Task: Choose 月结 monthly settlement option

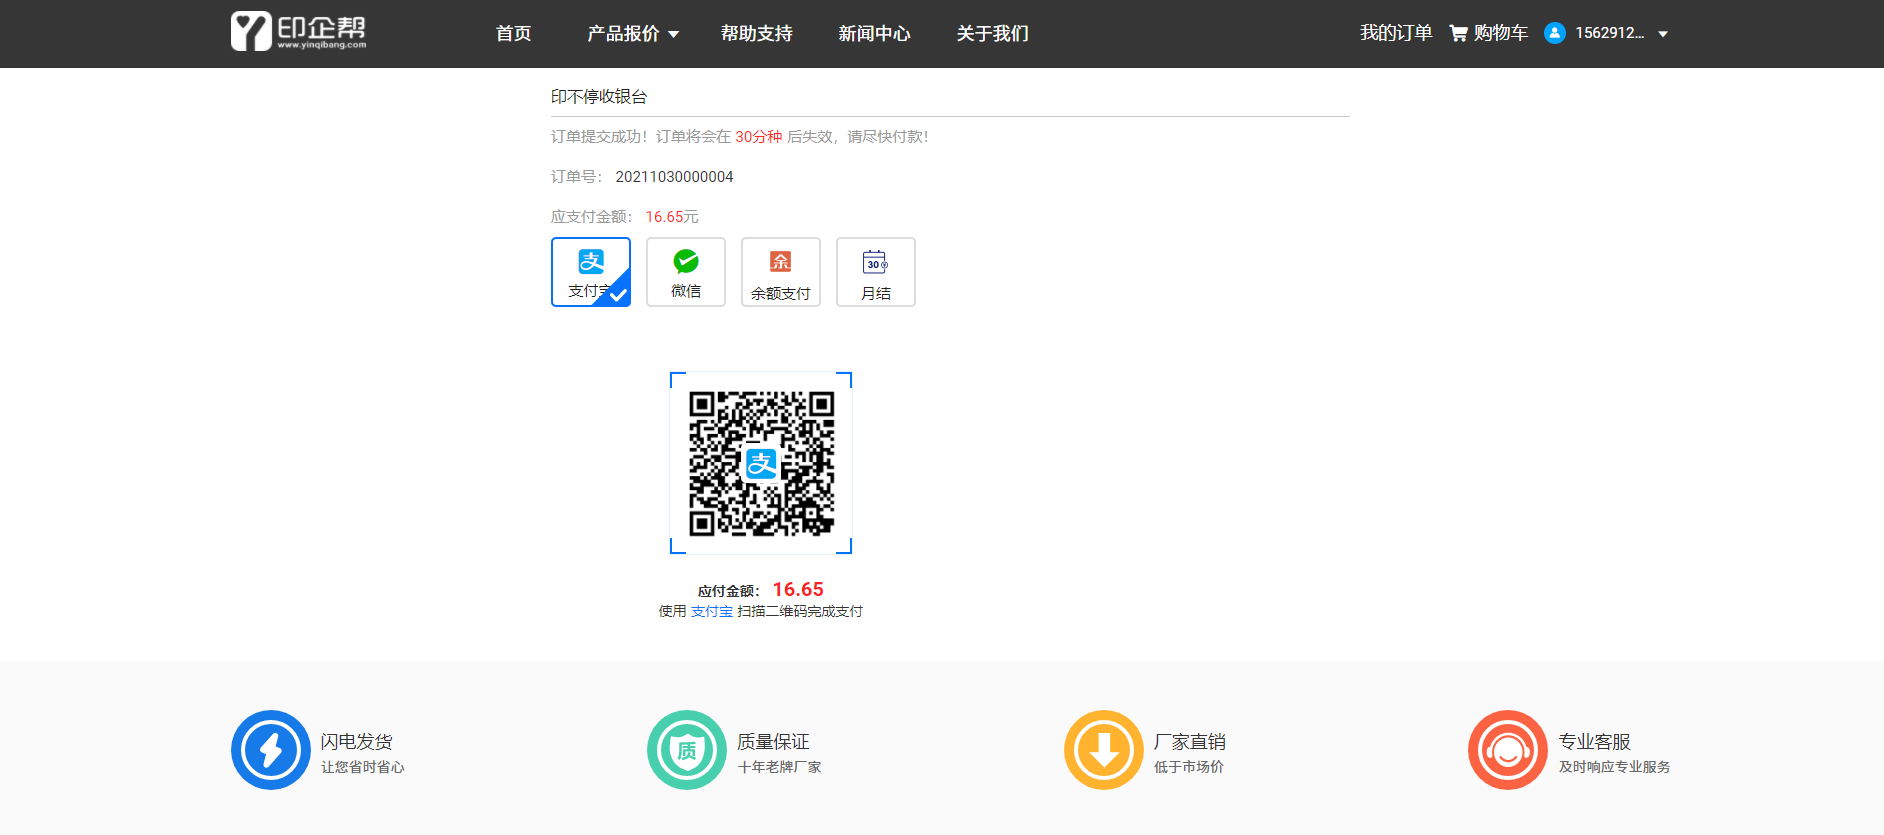Action: click(x=875, y=272)
